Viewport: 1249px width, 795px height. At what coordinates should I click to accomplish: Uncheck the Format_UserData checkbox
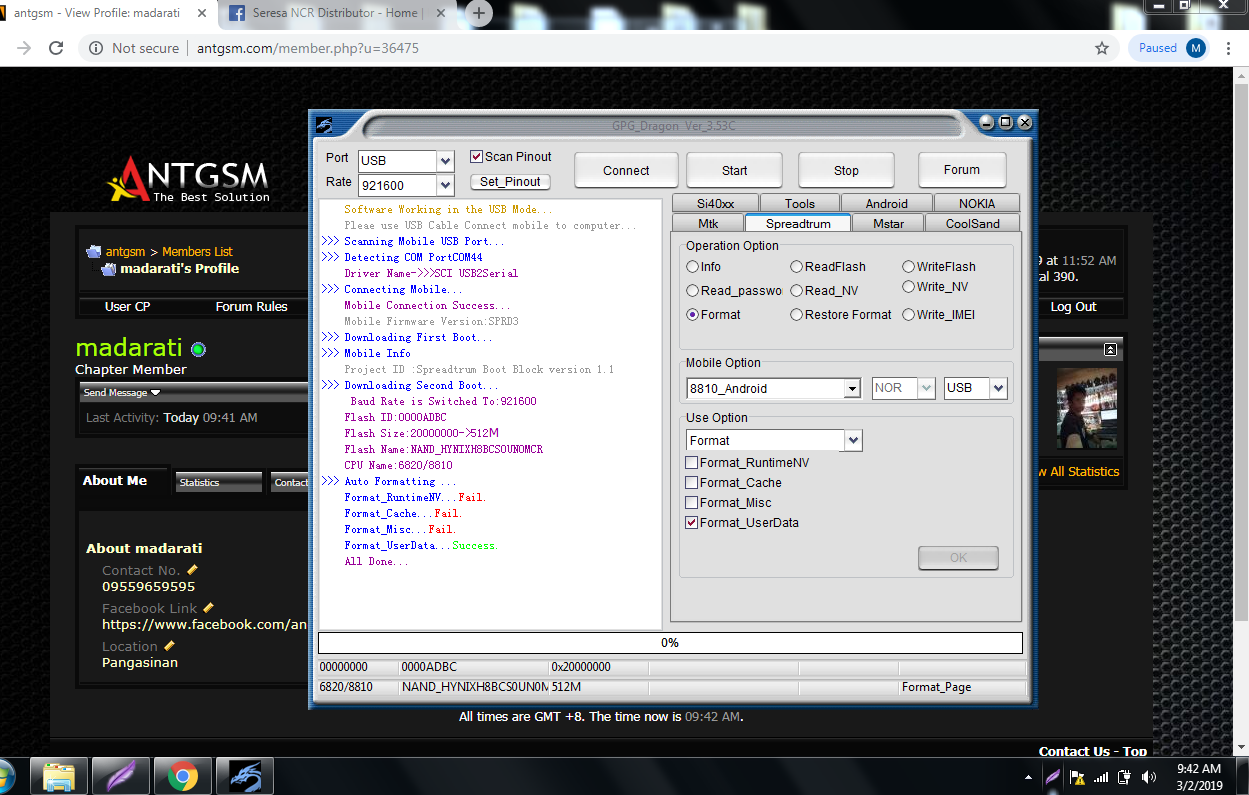tap(691, 523)
